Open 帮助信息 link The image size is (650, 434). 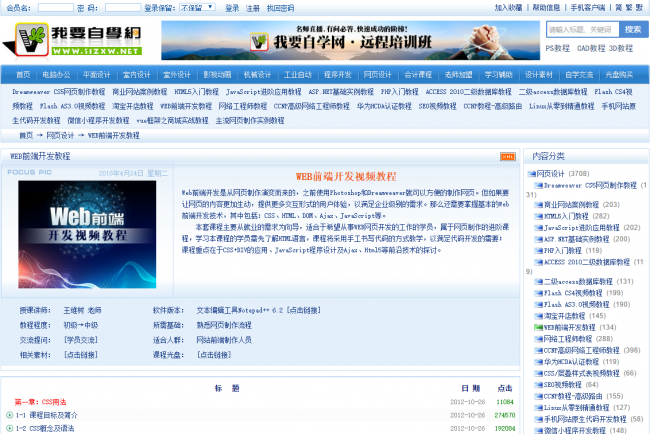(x=546, y=7)
